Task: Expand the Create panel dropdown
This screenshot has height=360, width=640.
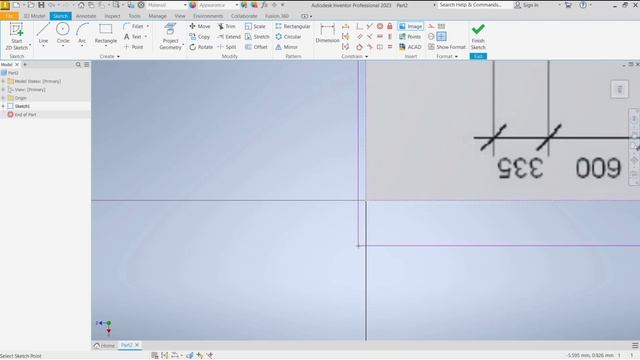Action: pyautogui.click(x=110, y=56)
